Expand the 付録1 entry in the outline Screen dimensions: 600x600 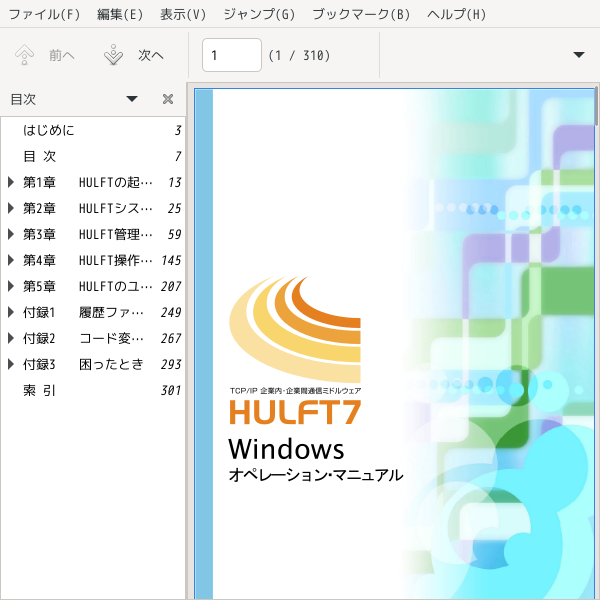(x=11, y=312)
